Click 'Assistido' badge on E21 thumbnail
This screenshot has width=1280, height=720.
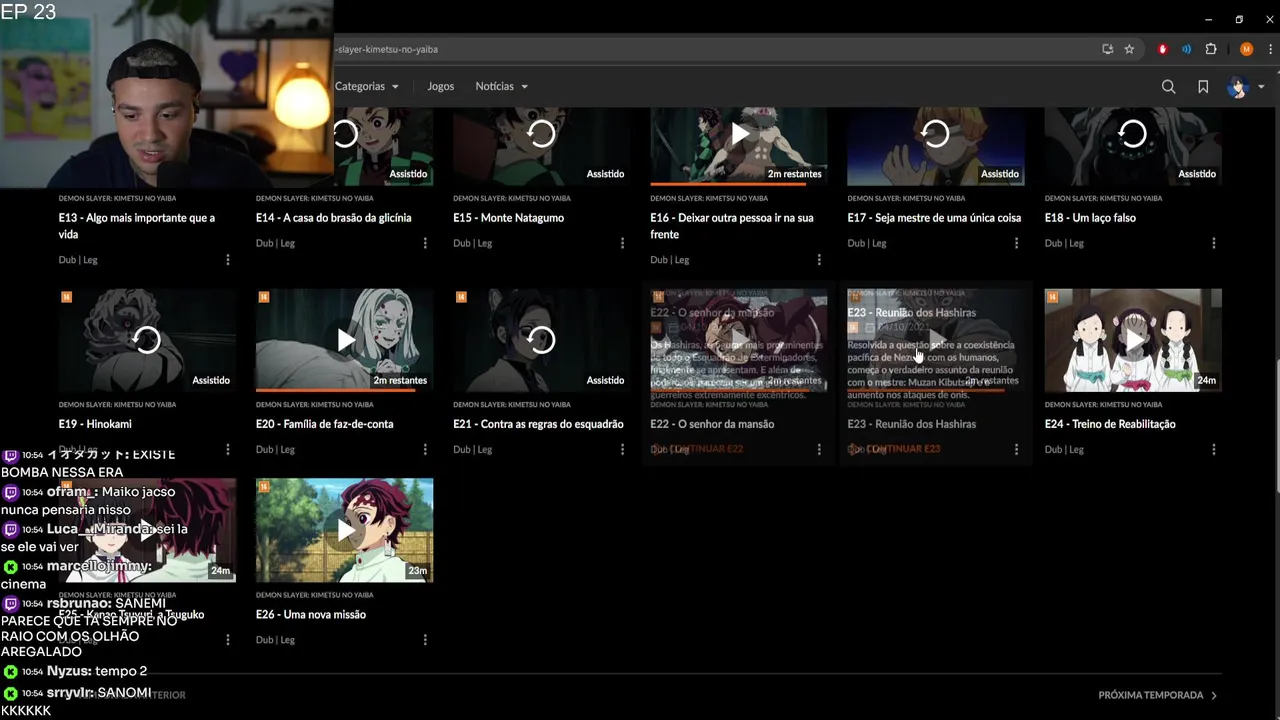click(x=605, y=380)
